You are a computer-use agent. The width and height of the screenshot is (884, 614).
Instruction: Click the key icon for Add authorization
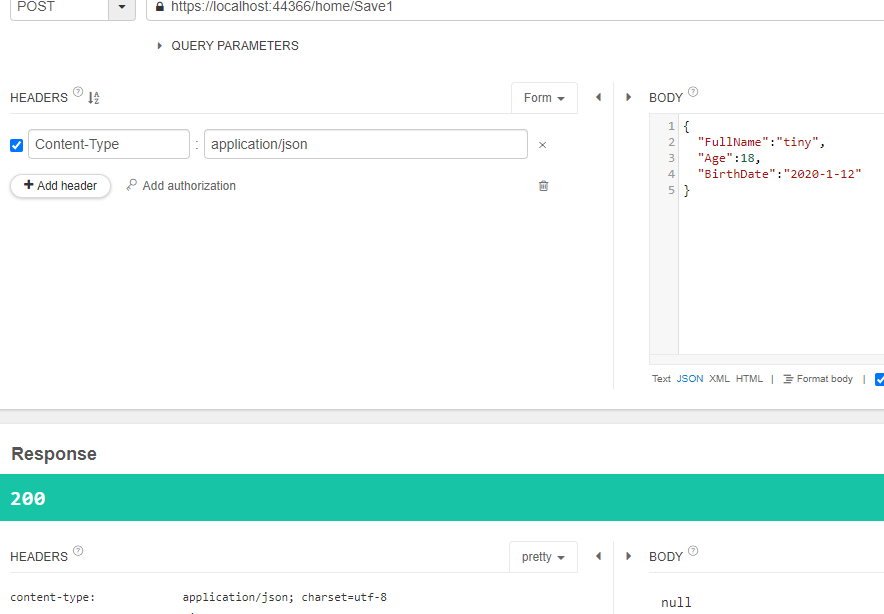click(x=131, y=185)
